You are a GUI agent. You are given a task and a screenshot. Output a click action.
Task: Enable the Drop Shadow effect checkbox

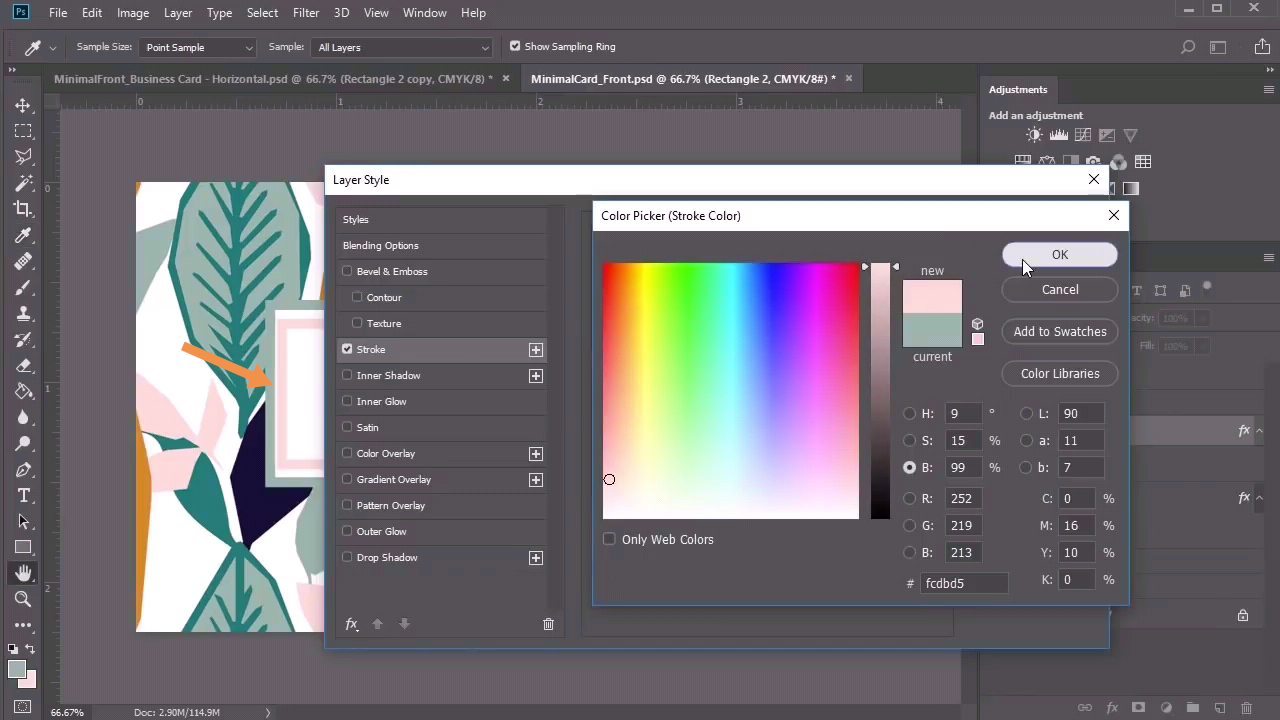coord(347,557)
